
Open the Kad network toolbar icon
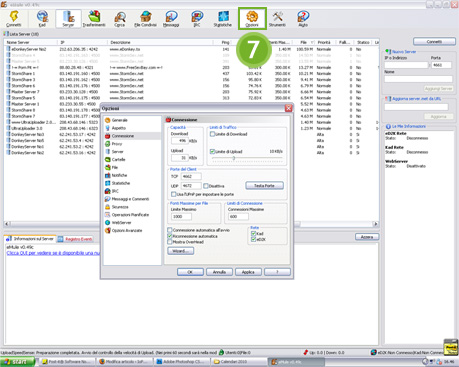pyautogui.click(x=42, y=19)
